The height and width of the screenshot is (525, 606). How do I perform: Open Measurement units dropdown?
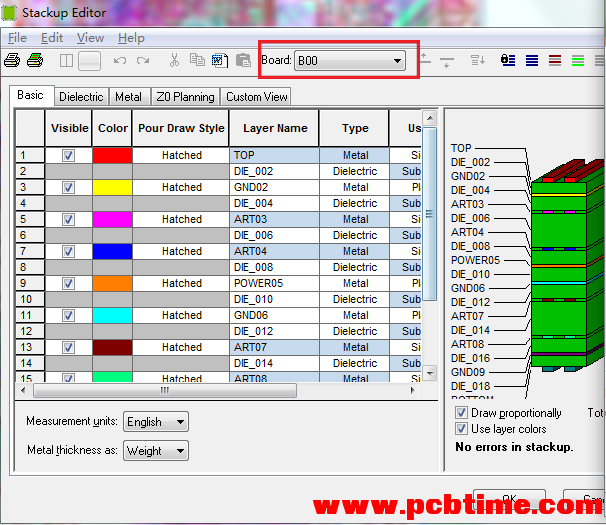(x=156, y=421)
